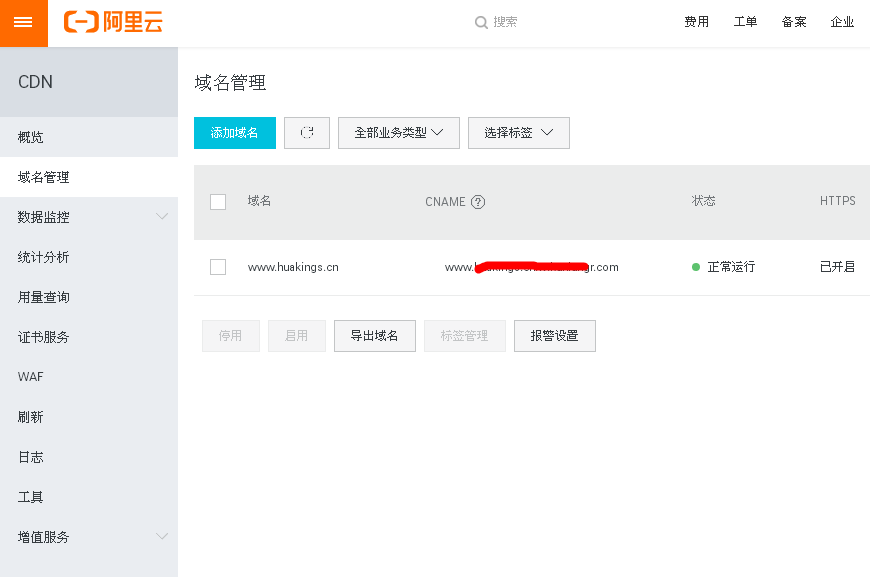Open the 选择标签 dropdown
Screen dimensions: 870x577
[519, 133]
